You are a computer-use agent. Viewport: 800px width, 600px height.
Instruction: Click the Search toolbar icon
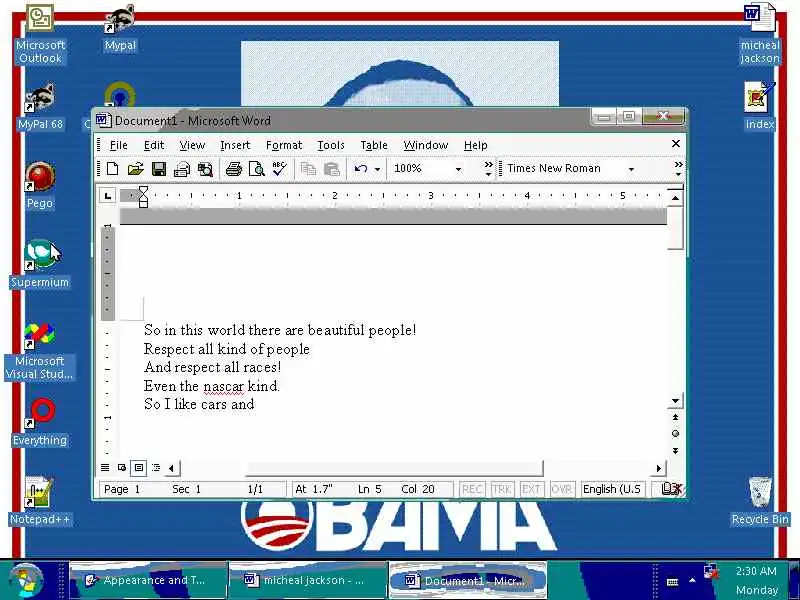click(205, 168)
